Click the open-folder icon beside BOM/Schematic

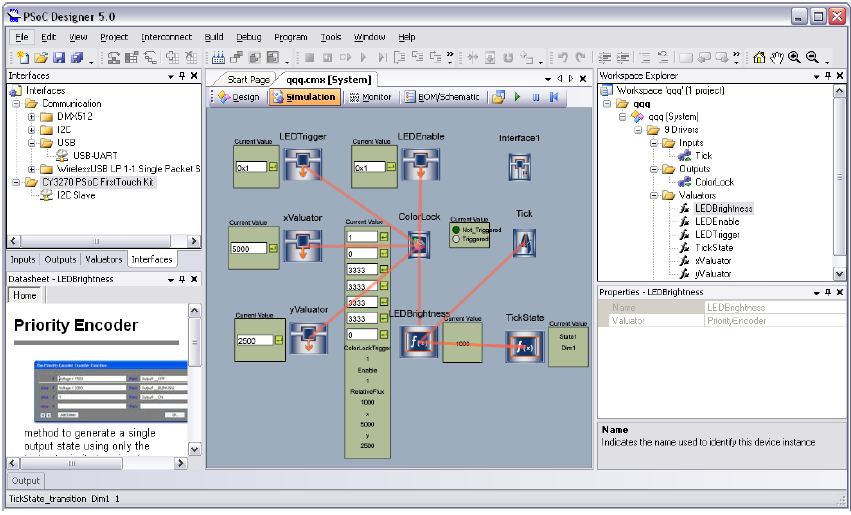(x=498, y=97)
